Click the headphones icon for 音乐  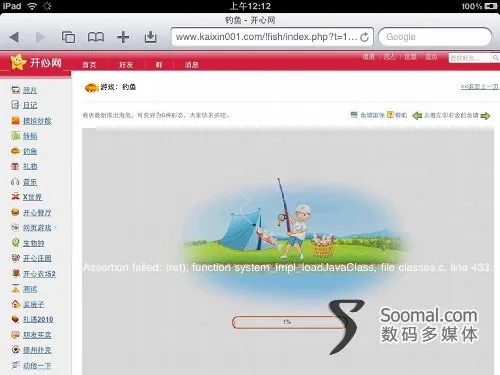point(15,182)
